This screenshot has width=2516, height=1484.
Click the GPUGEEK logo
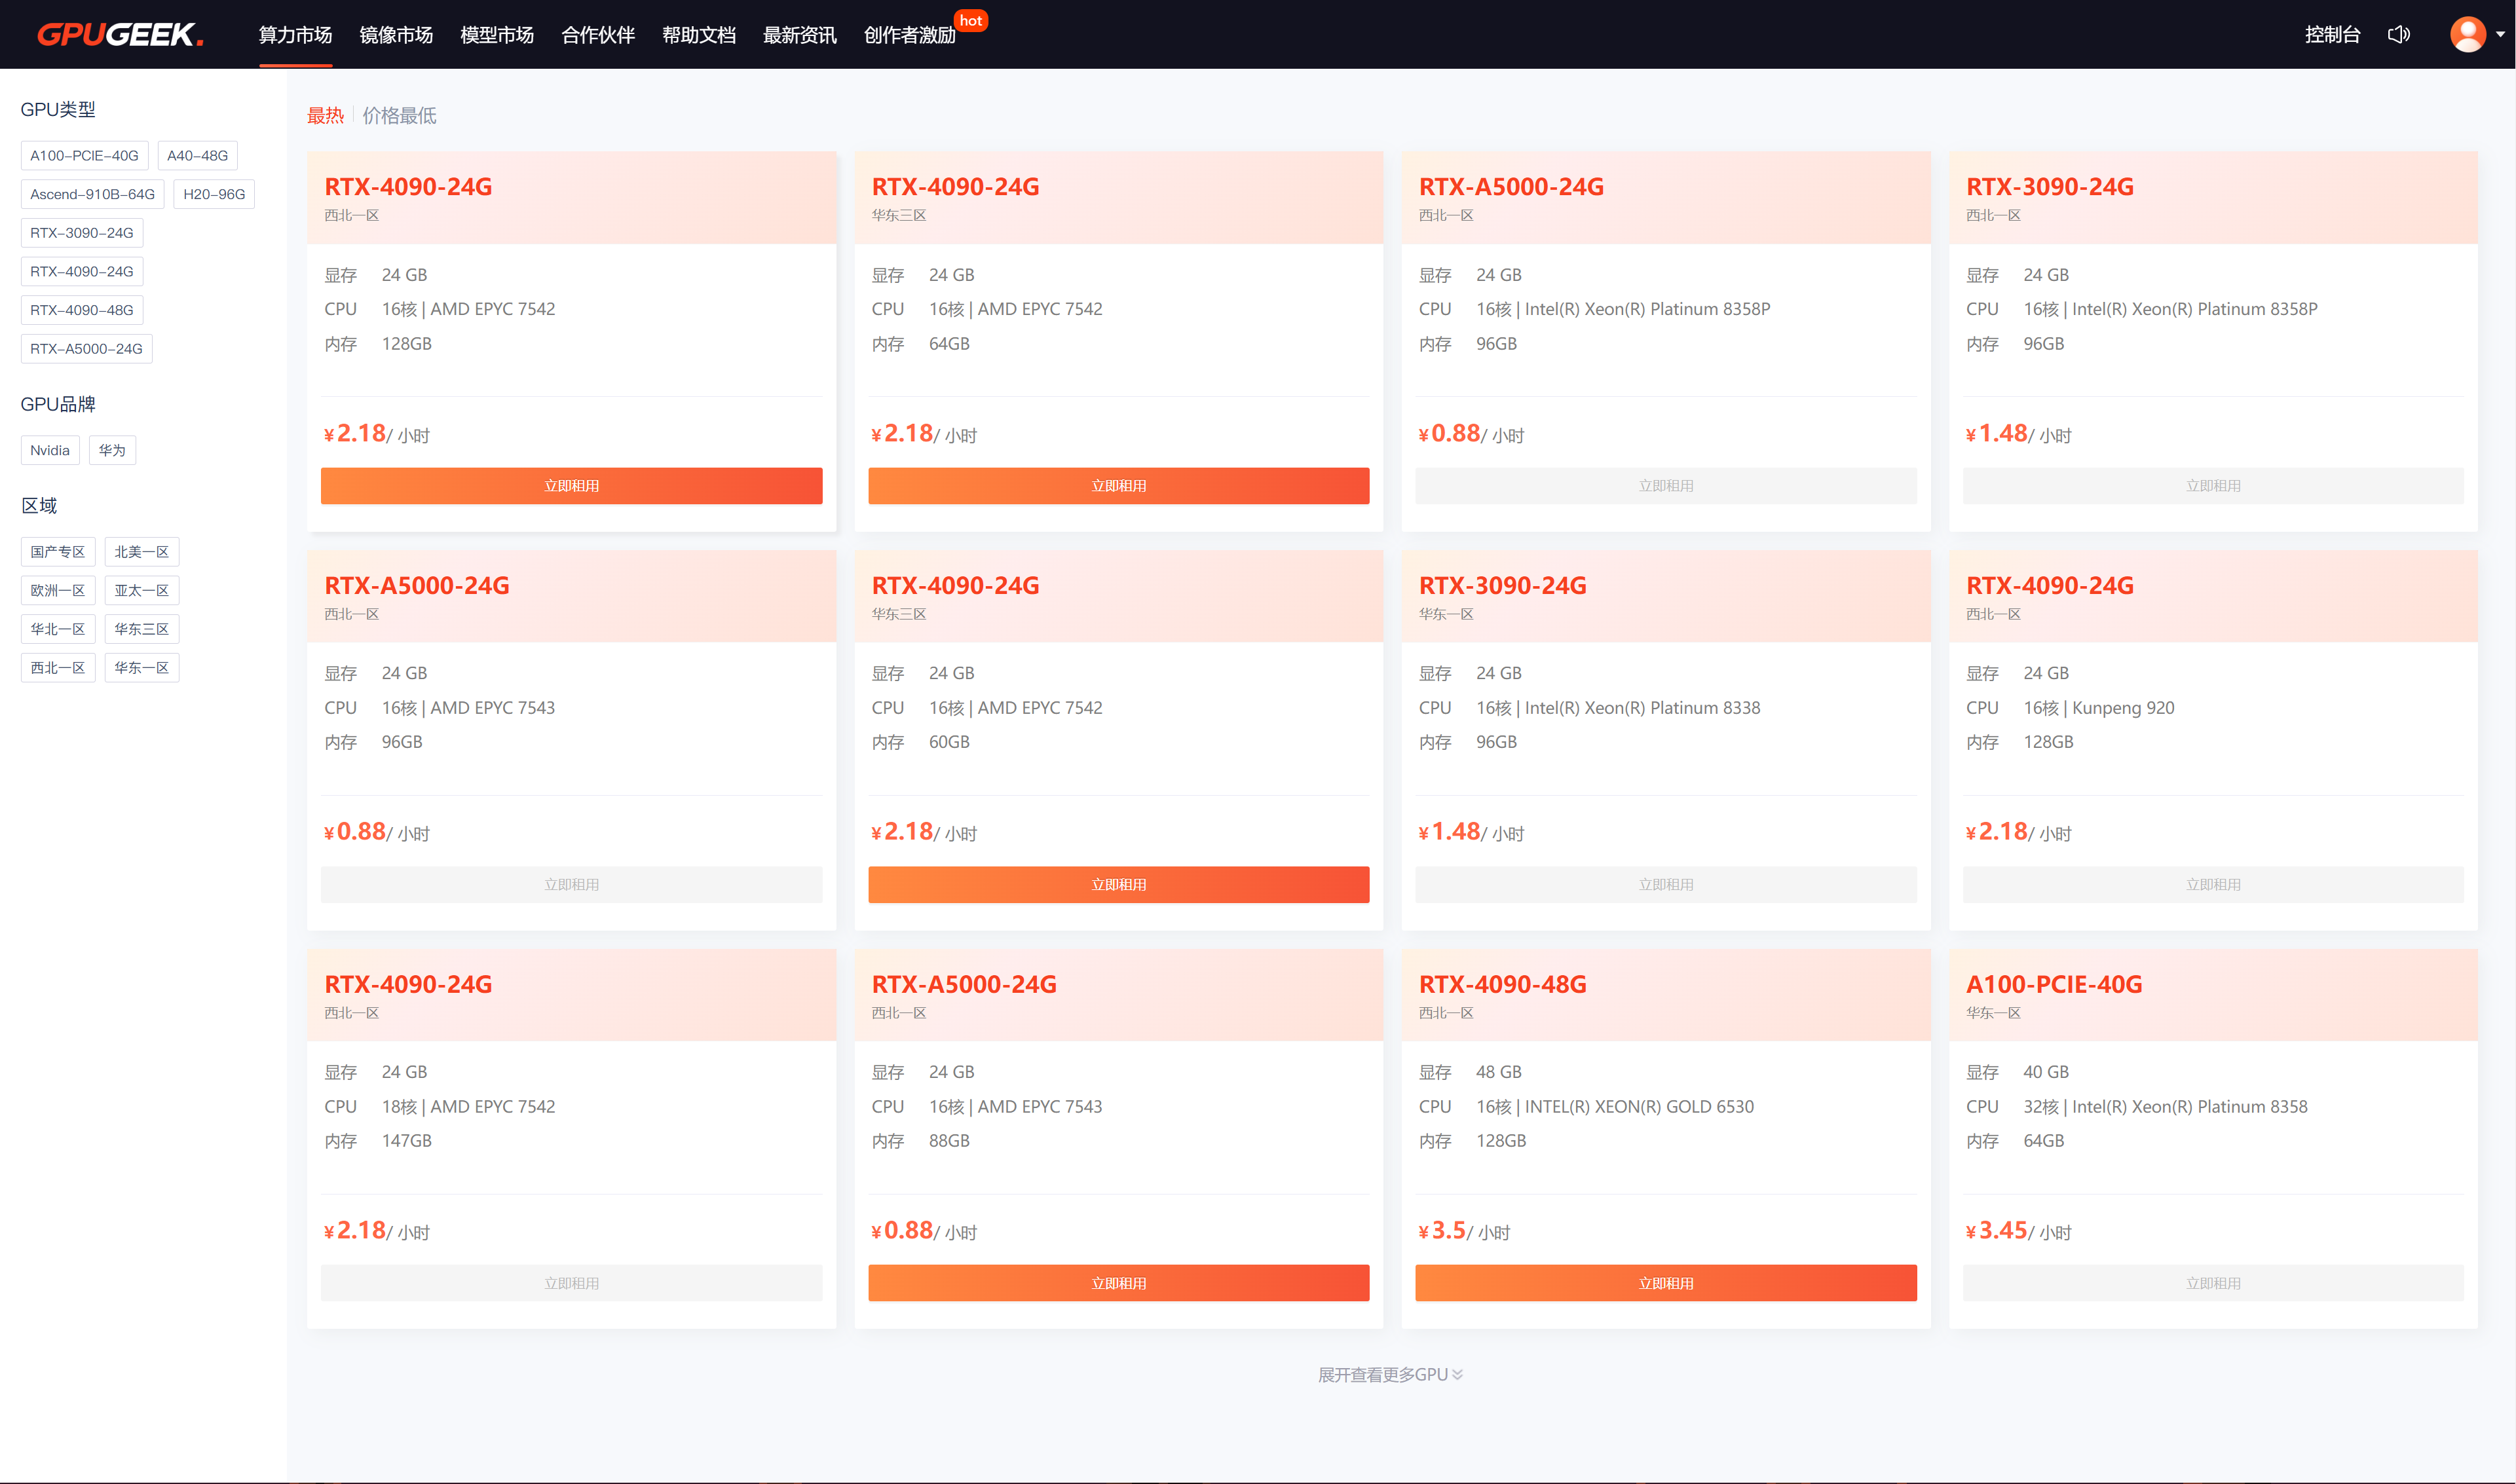120,35
